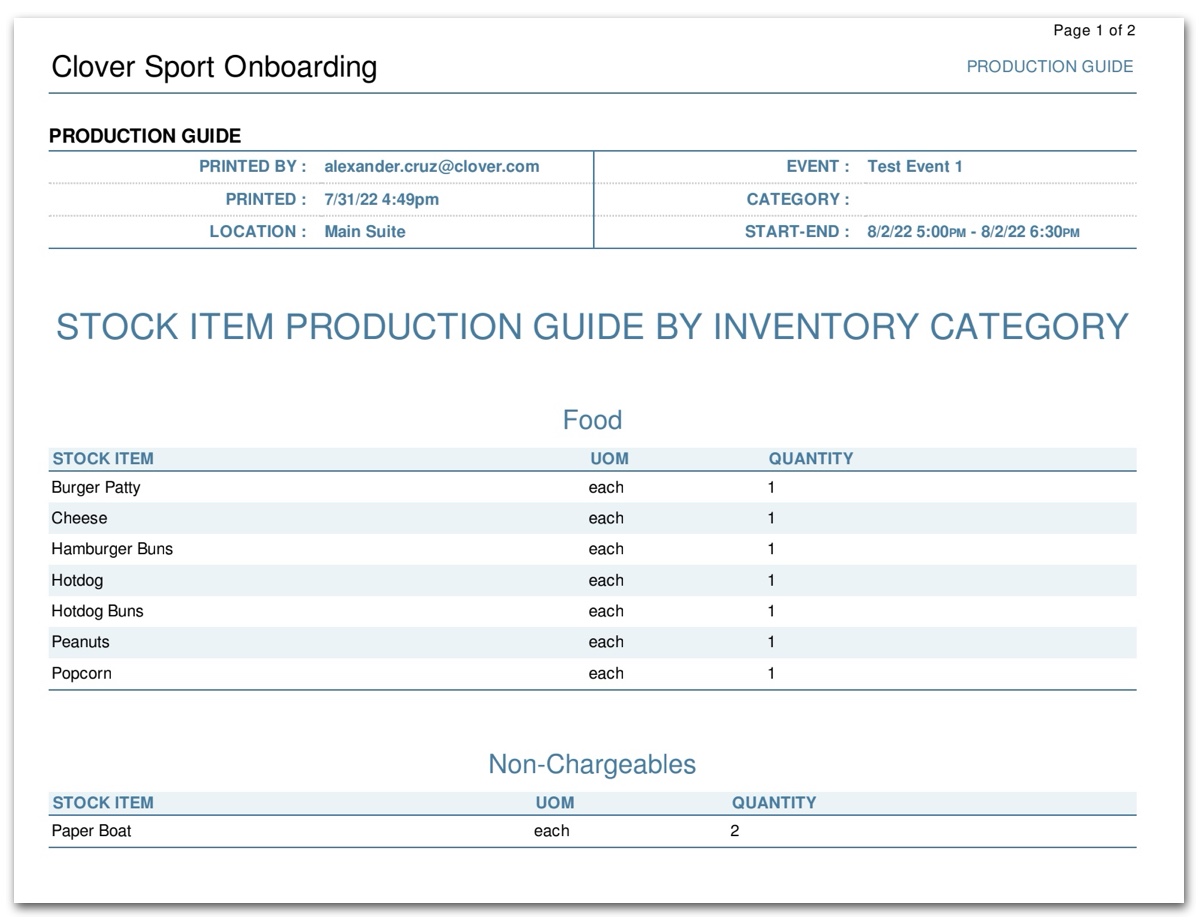Select the Page 1 of 2 indicator

tap(1094, 30)
